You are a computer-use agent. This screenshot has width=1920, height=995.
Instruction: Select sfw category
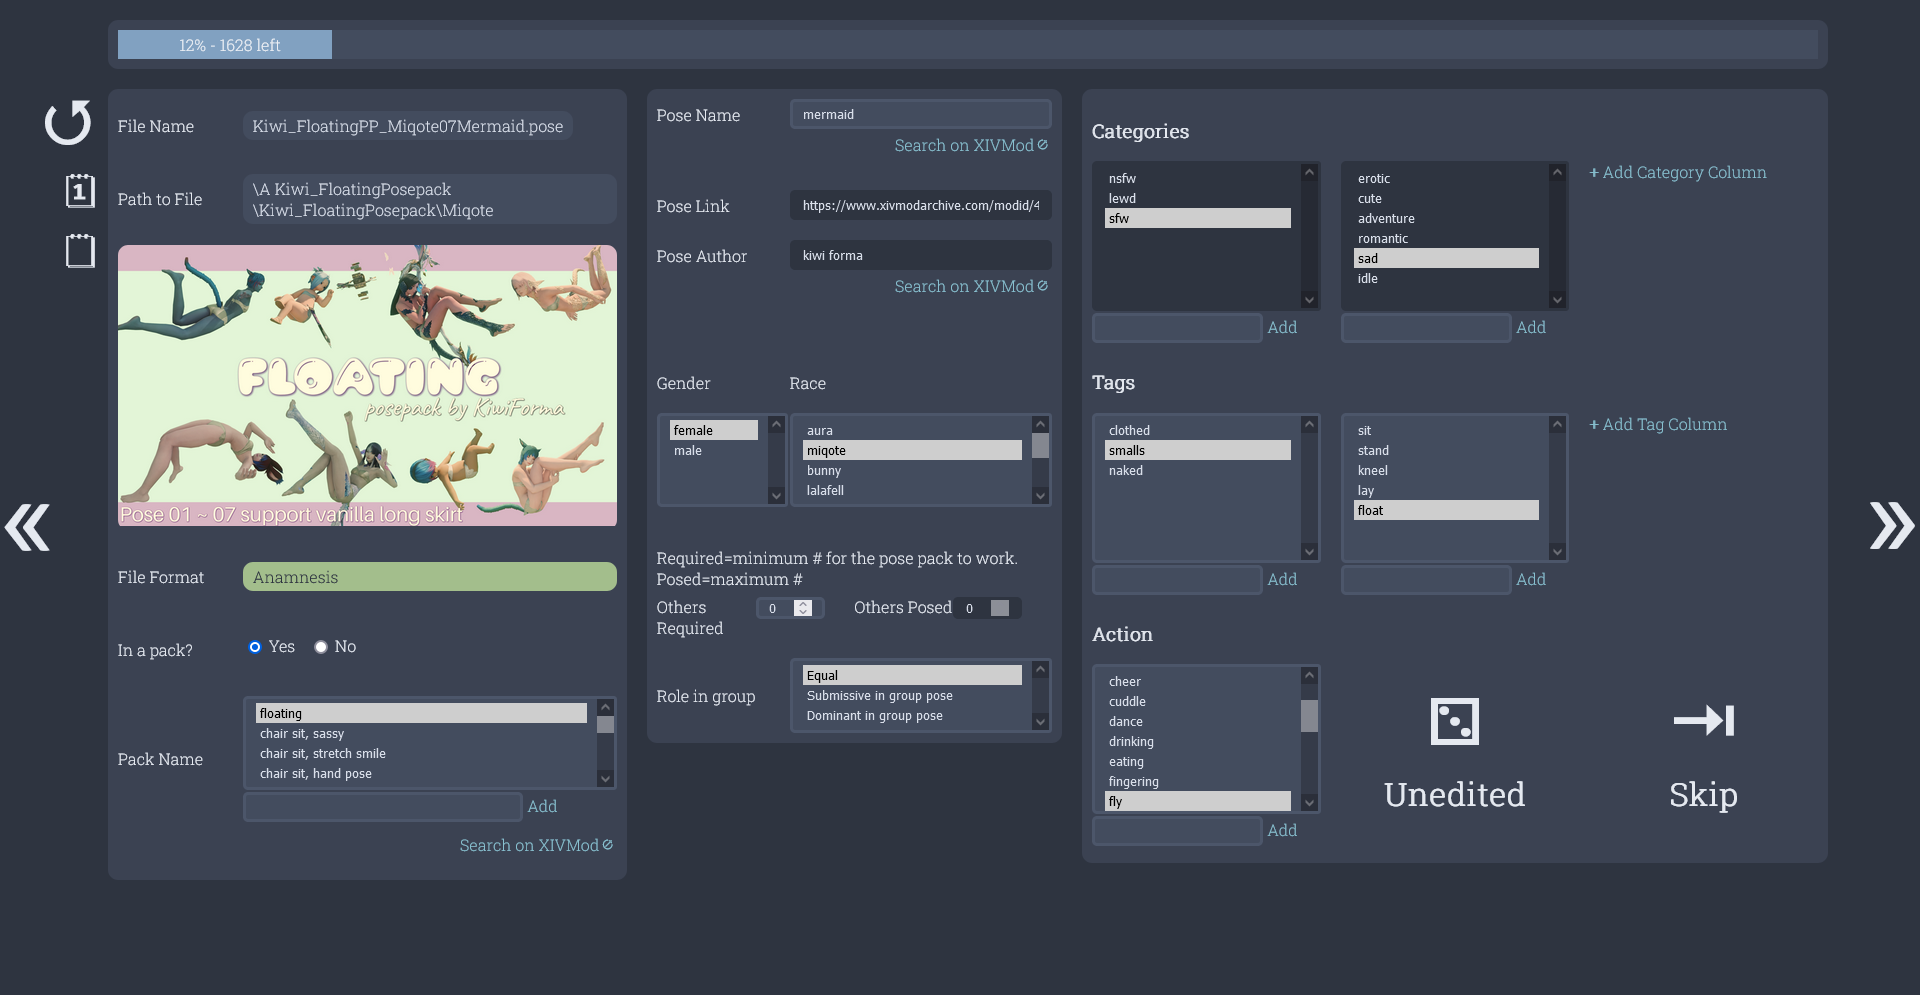[x=1198, y=218]
